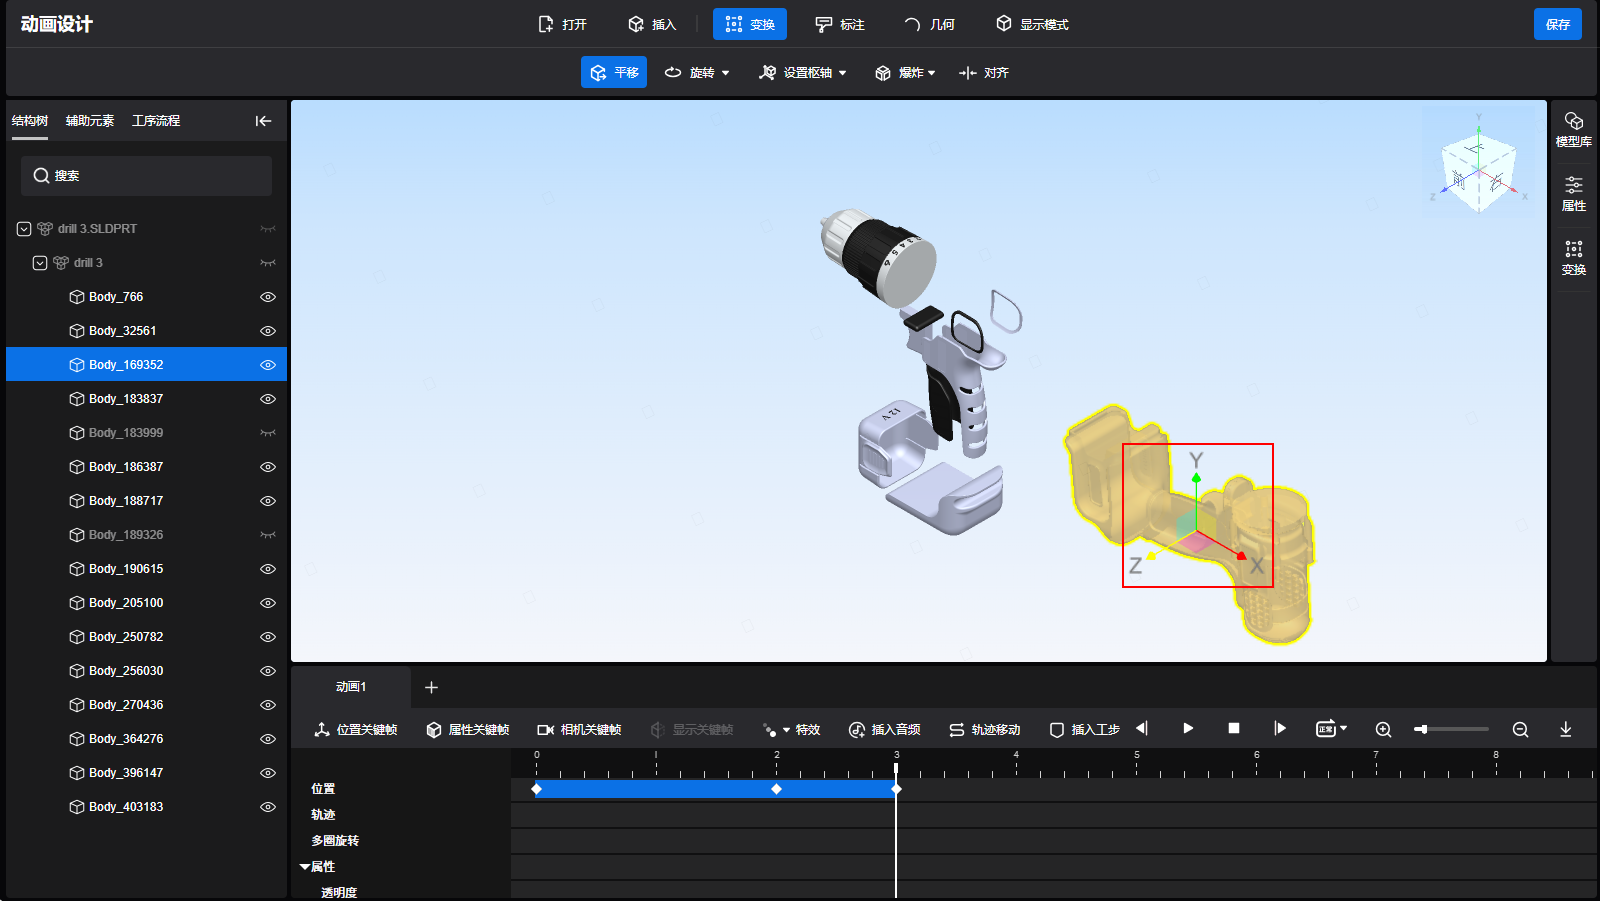Click 轨迹移动 trajectory move

pyautogui.click(x=984, y=729)
